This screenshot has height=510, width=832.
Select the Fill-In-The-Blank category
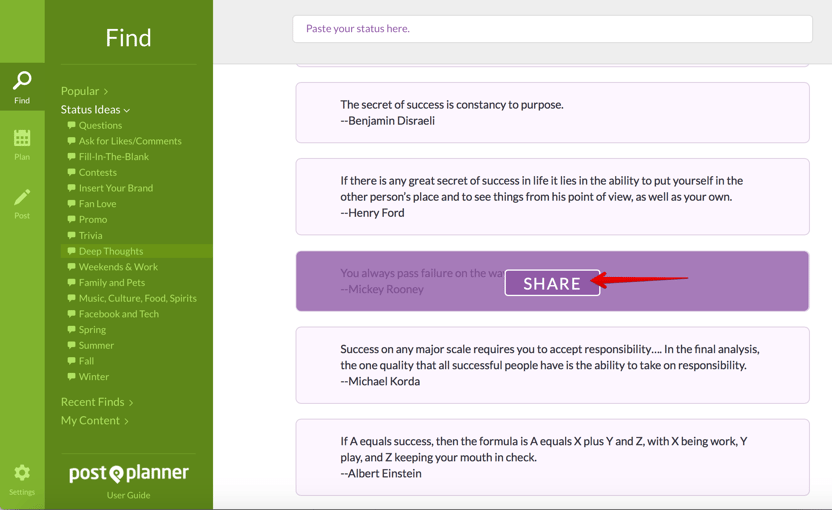[x=114, y=157]
